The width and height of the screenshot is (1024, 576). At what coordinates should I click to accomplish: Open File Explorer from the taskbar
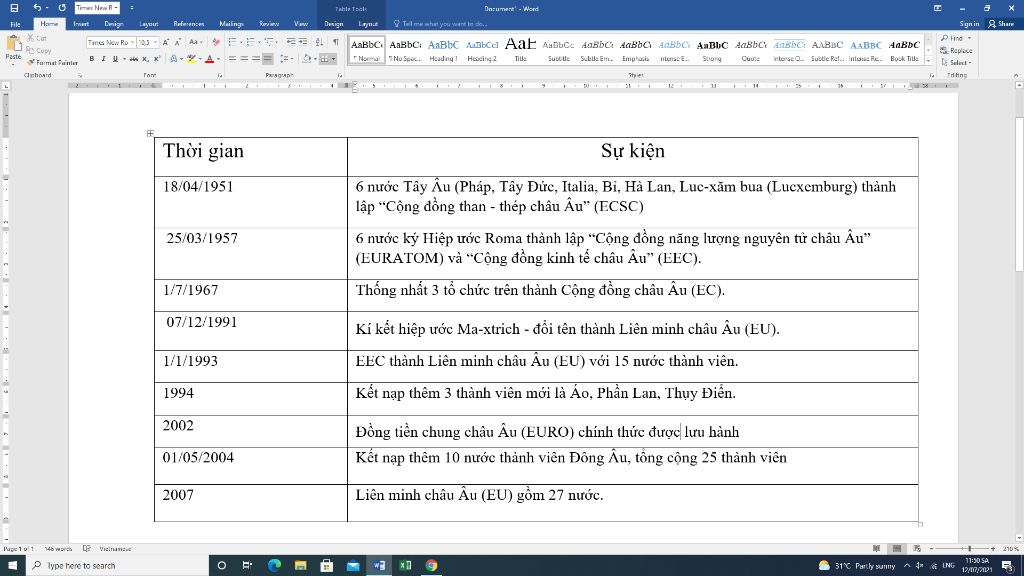300,566
